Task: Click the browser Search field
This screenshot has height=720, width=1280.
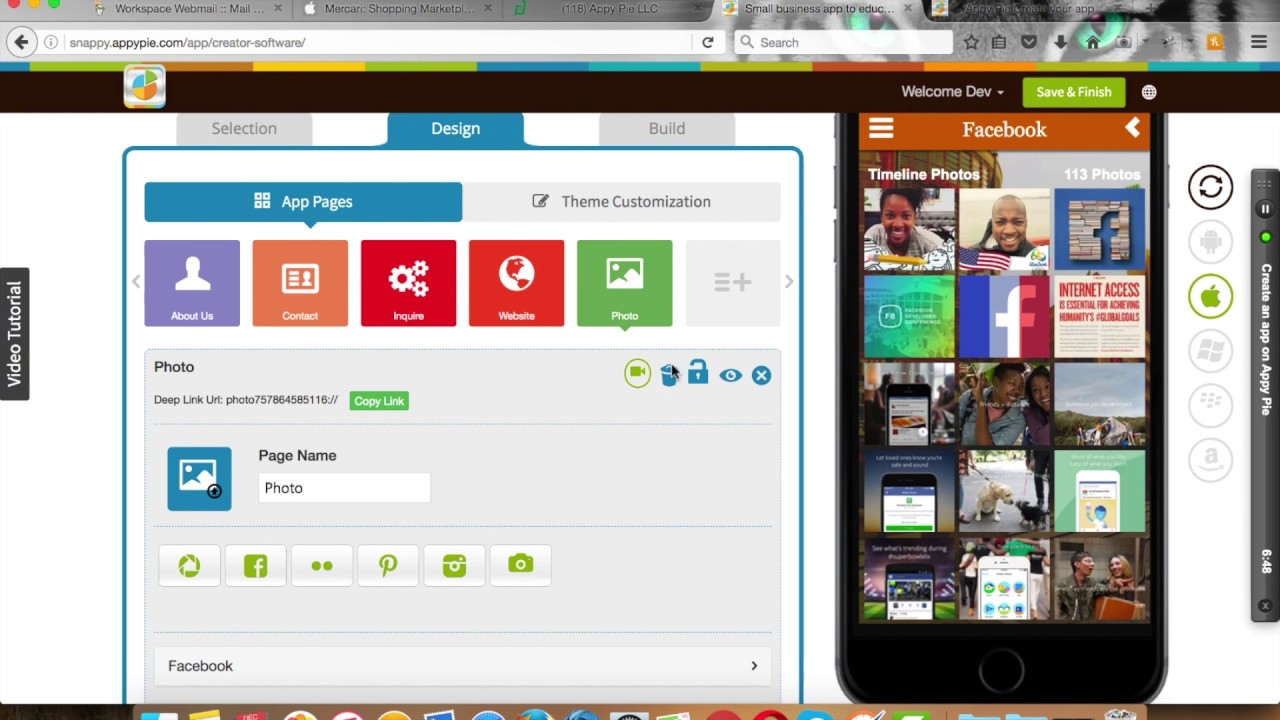Action: [x=843, y=43]
